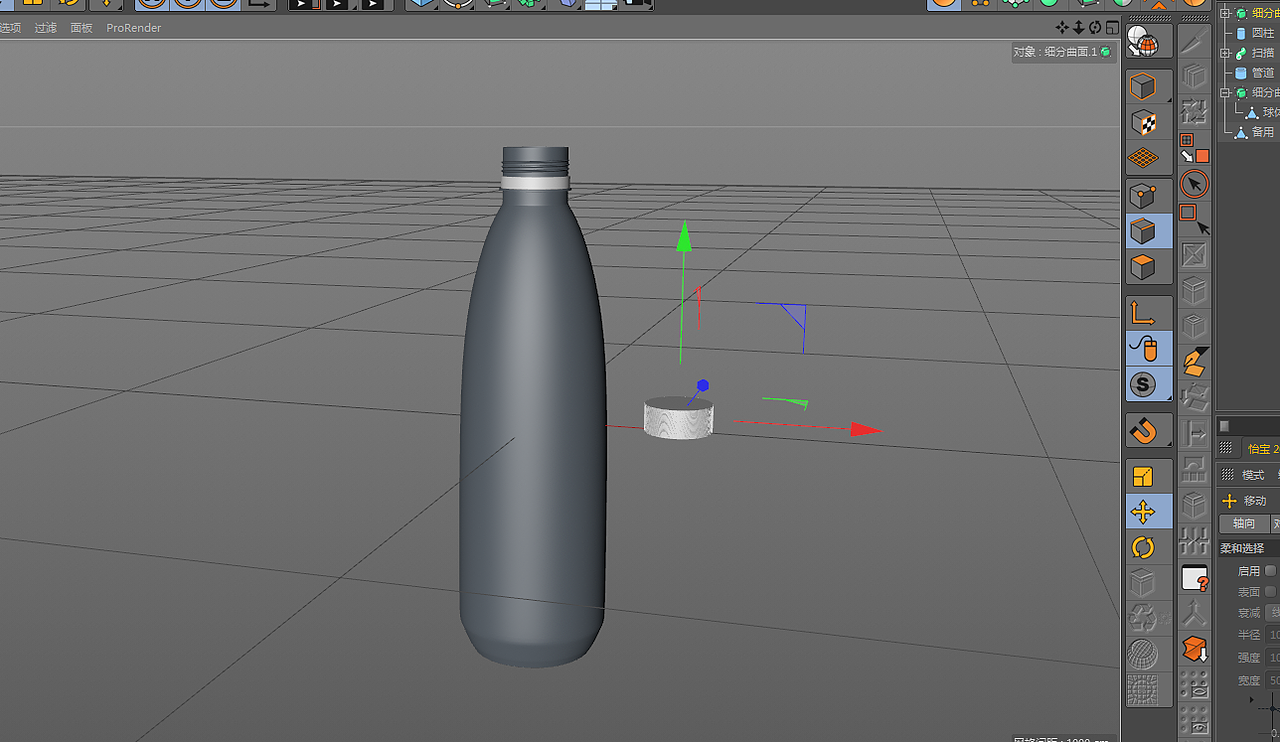Activate the Workplane orange grid icon
1280x742 pixels.
point(1143,158)
